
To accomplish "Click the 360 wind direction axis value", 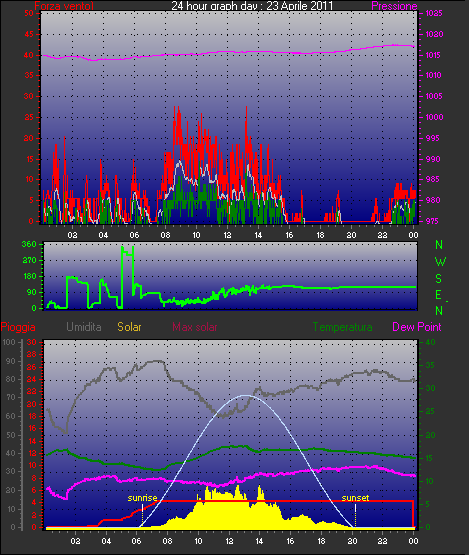I will click(x=29, y=244).
